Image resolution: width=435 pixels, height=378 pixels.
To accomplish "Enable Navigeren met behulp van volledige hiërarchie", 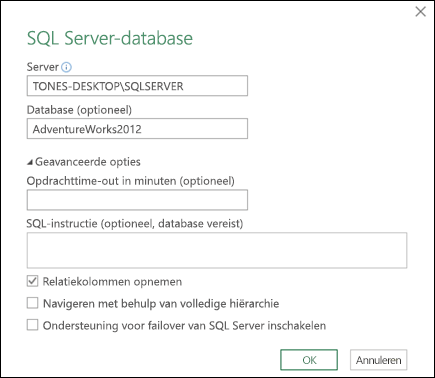I will click(x=32, y=303).
